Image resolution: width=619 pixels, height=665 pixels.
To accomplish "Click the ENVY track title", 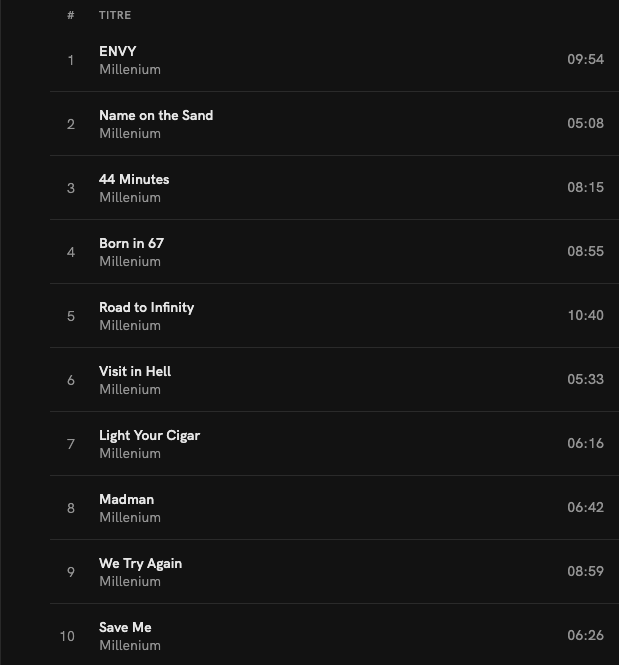I will click(118, 51).
